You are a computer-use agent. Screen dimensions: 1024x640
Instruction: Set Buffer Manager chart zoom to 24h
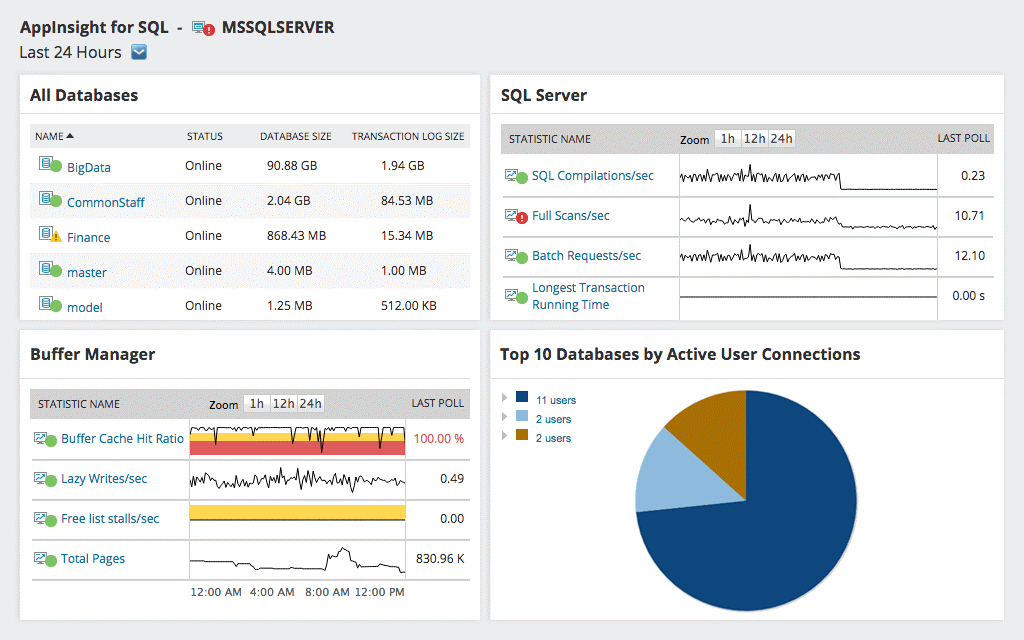point(310,404)
